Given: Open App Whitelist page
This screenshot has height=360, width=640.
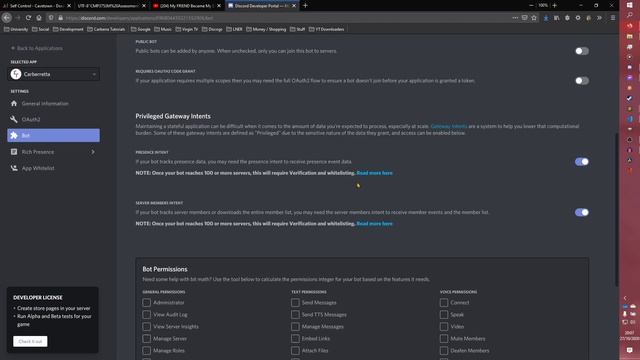Looking at the screenshot, I should click(53, 168).
